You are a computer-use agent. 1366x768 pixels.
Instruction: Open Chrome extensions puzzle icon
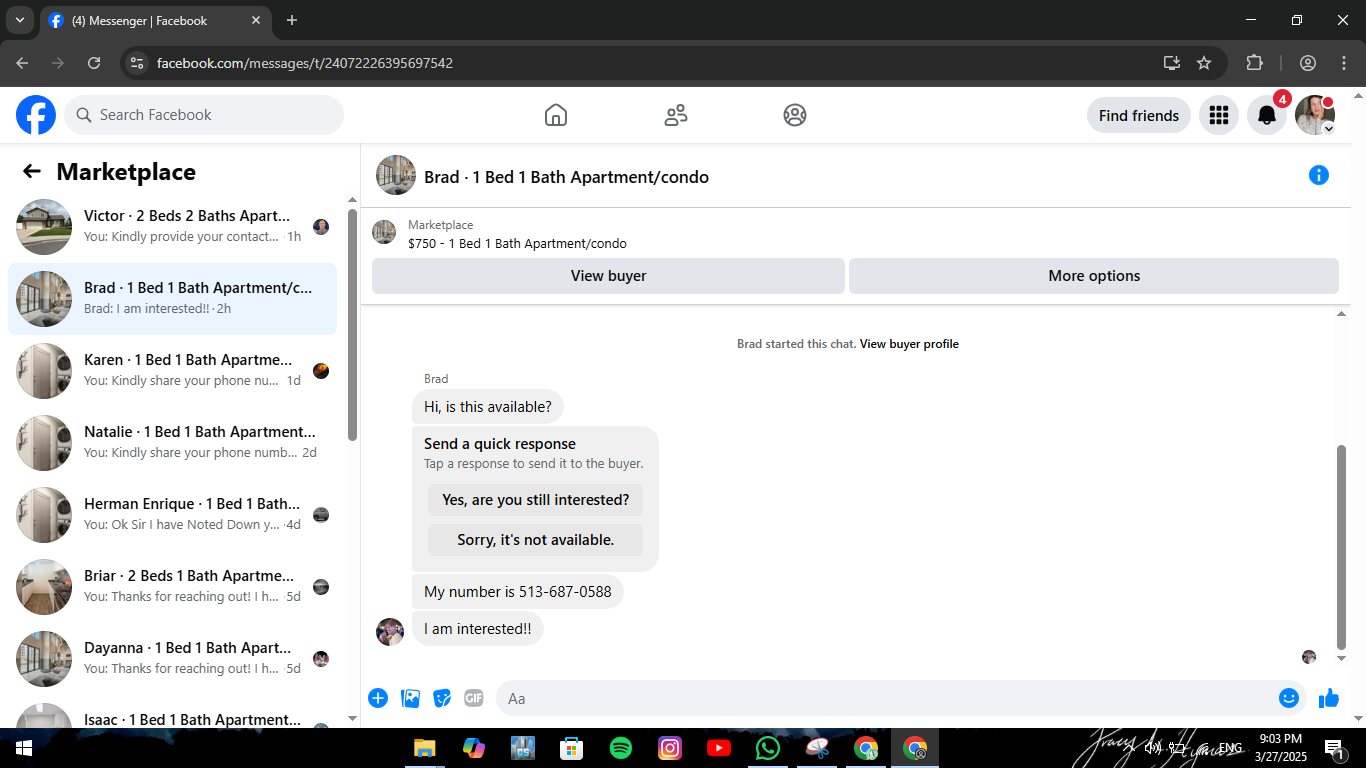point(1255,63)
